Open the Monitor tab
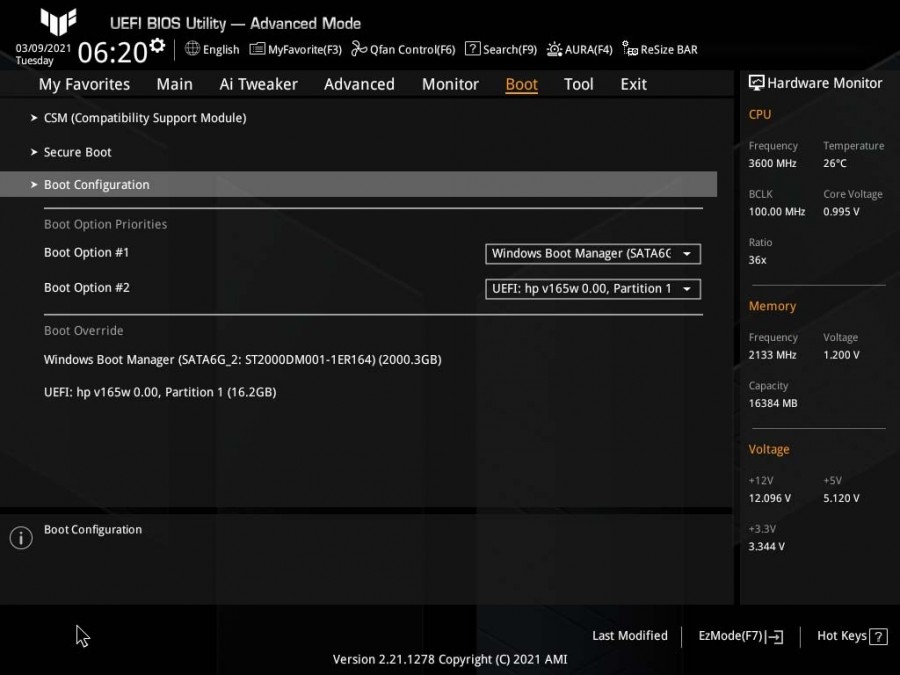This screenshot has width=900, height=675. tap(450, 84)
